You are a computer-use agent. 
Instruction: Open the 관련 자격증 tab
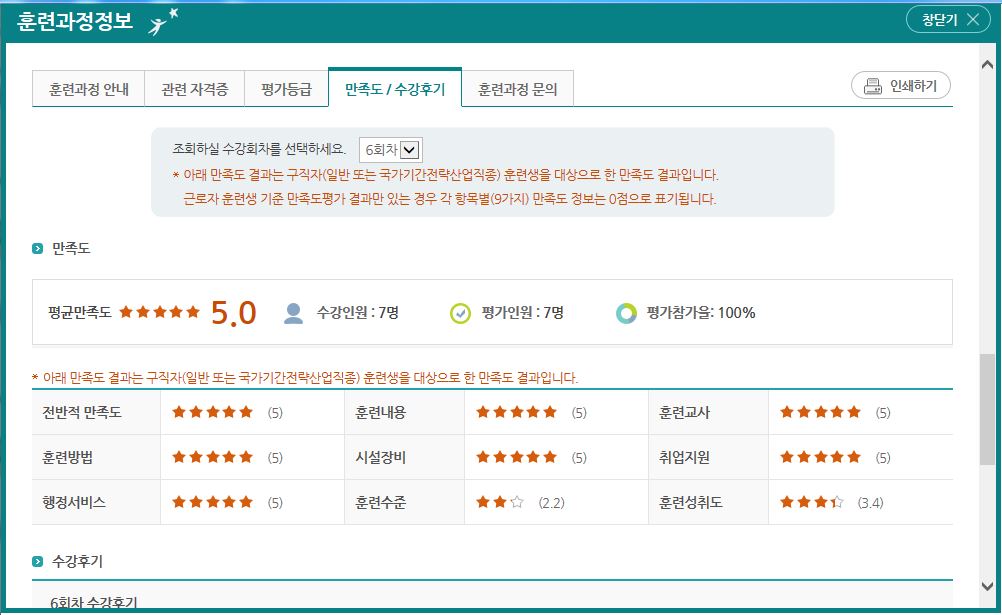[194, 89]
